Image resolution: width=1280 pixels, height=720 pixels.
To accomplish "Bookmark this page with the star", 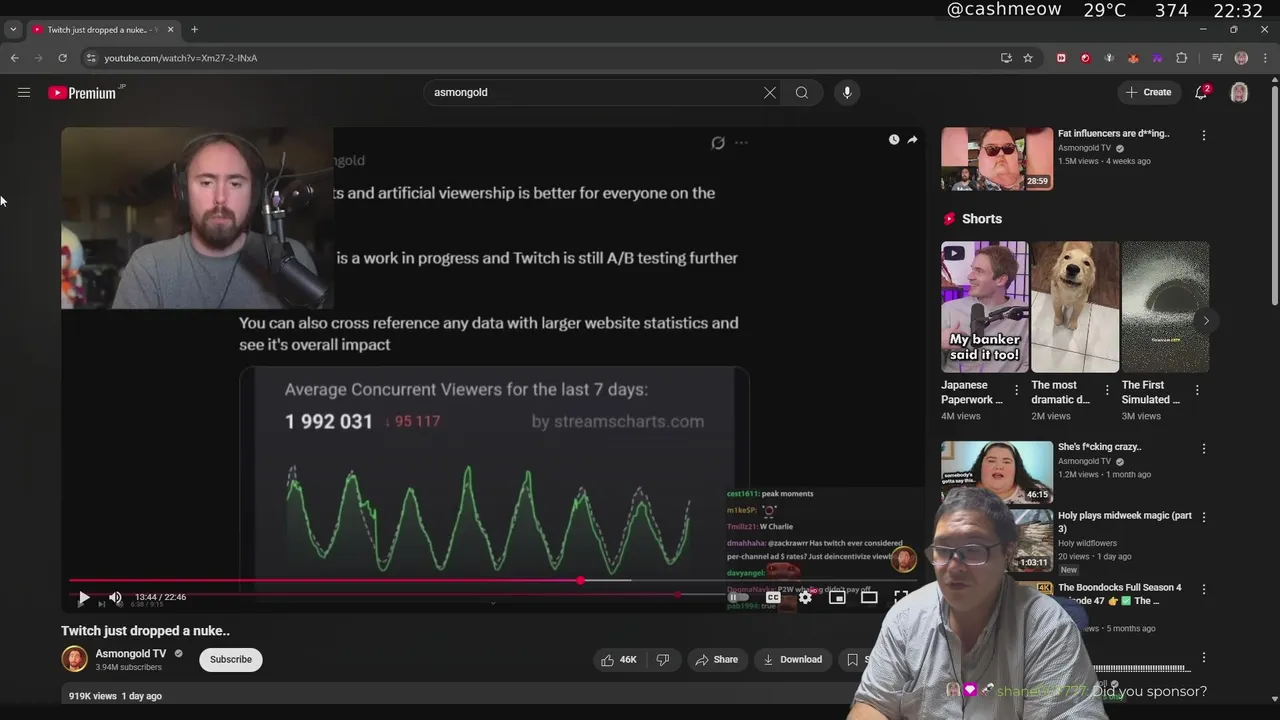I will pyautogui.click(x=1028, y=58).
